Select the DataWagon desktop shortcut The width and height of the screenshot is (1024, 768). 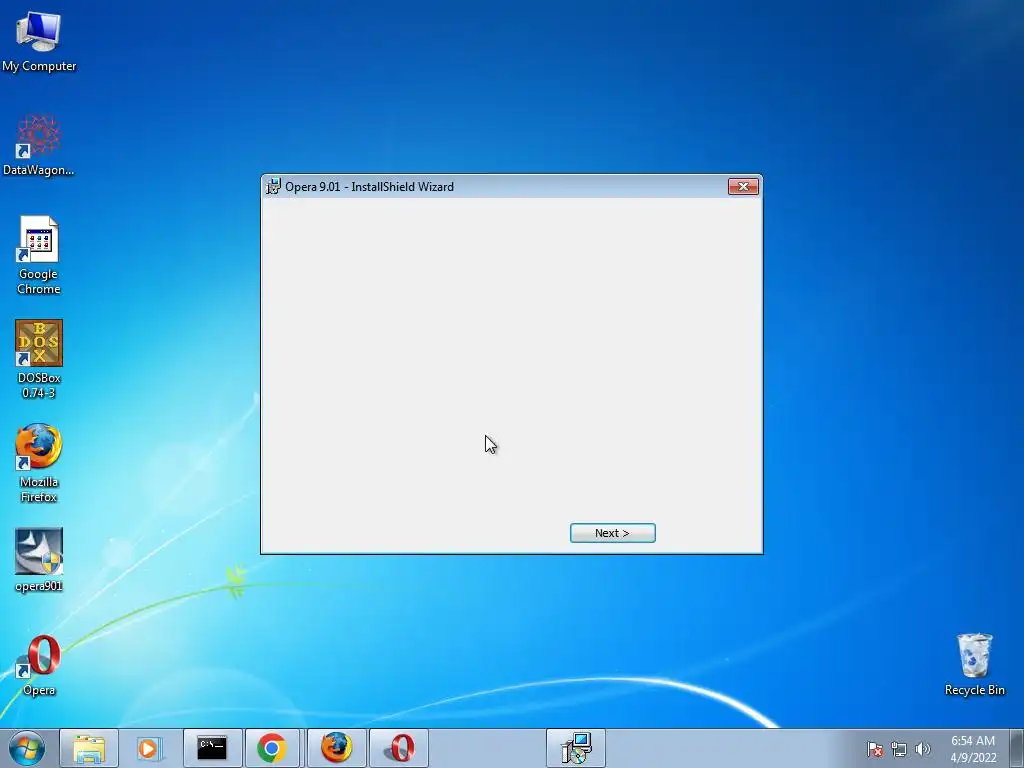click(x=39, y=145)
